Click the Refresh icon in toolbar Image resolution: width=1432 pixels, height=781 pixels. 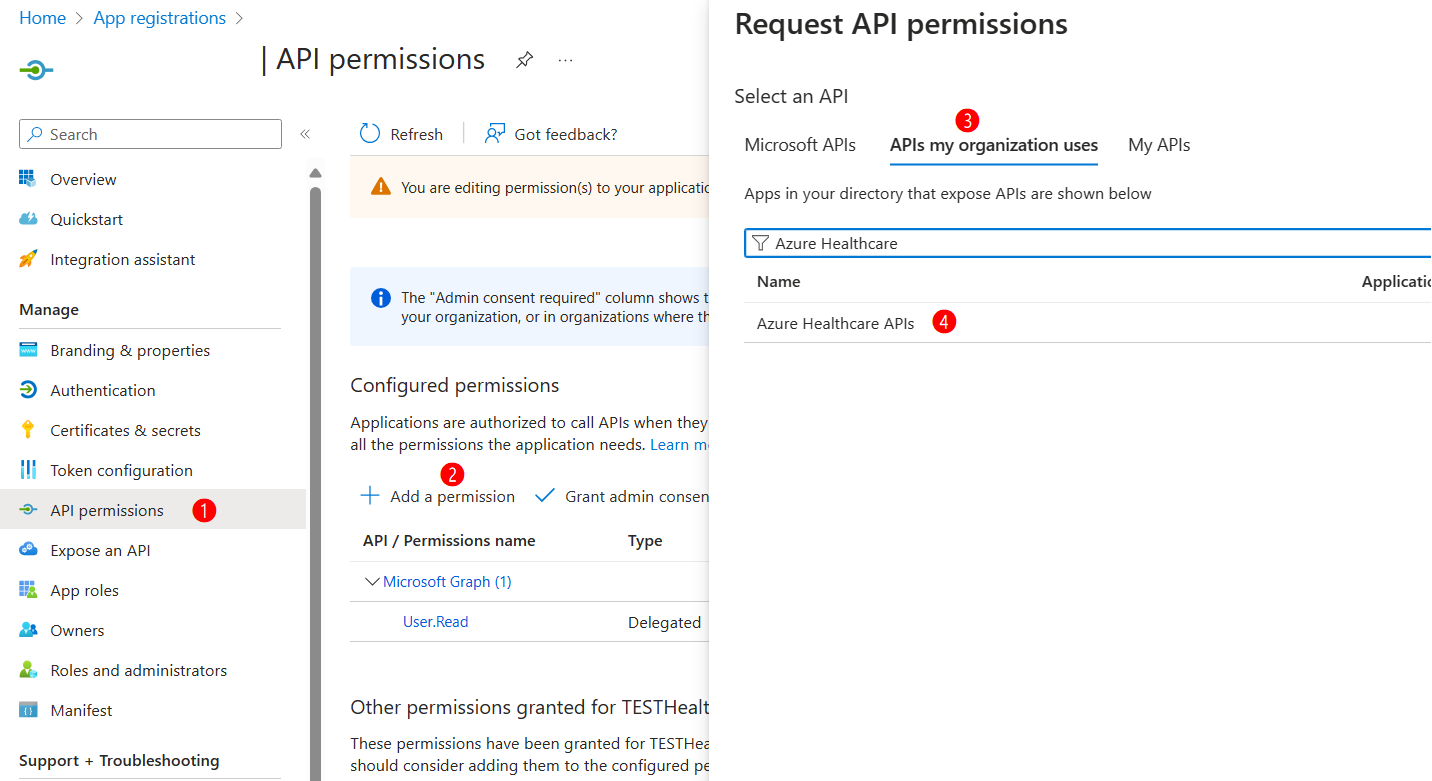point(370,134)
